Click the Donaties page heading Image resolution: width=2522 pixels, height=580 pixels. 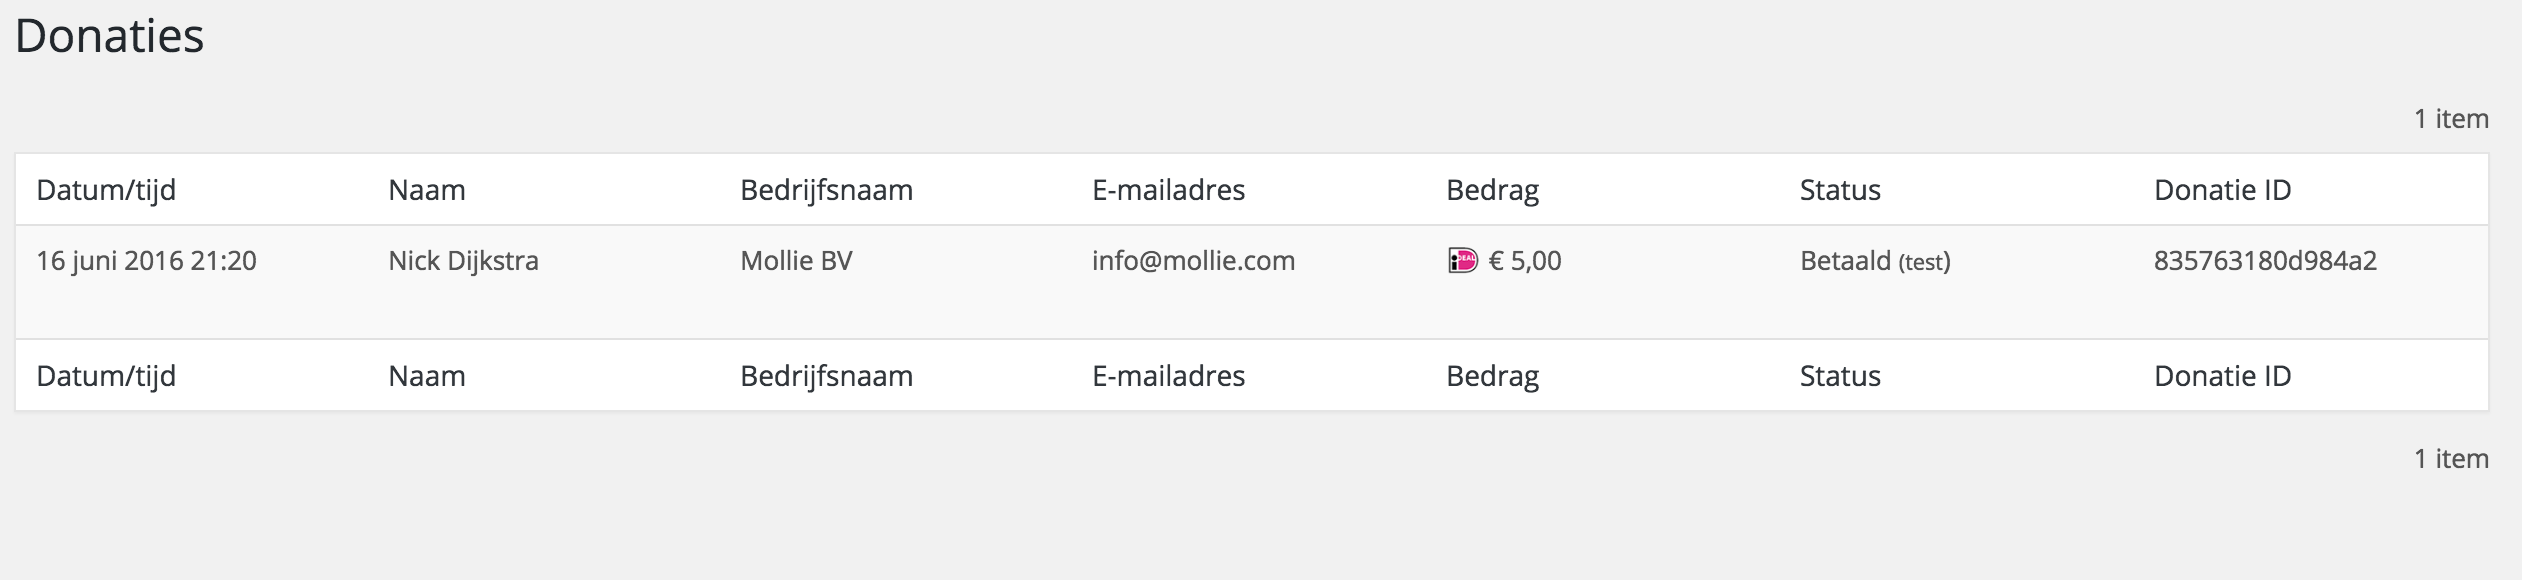tap(109, 36)
